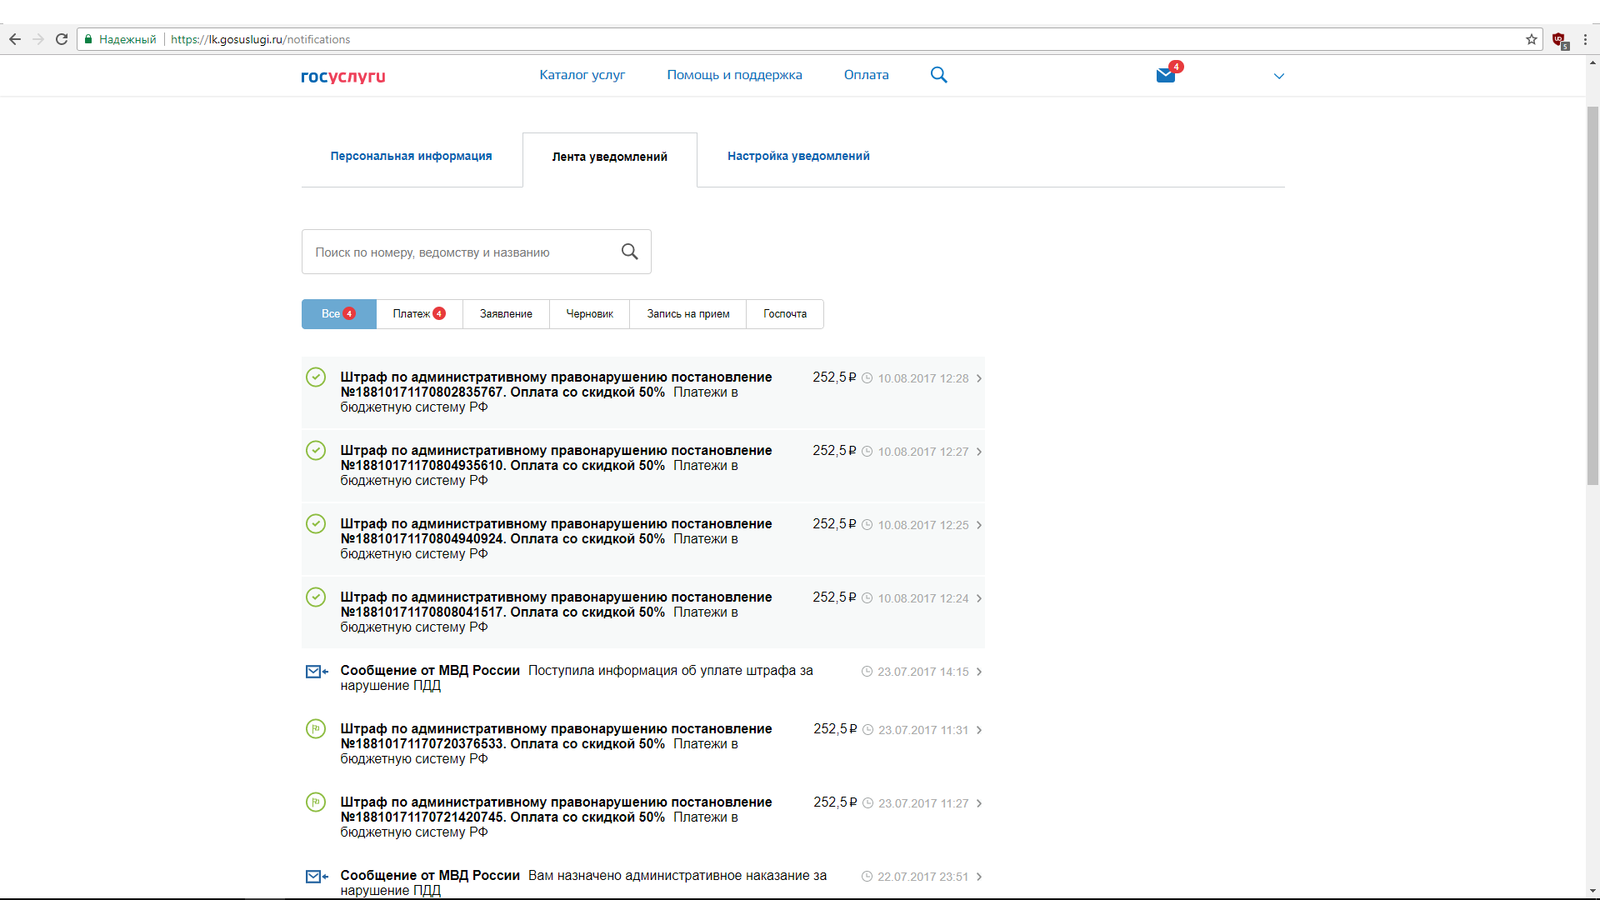
Task: Click paid checkmark icon for fine №18810171170804935610
Action: pyautogui.click(x=316, y=450)
